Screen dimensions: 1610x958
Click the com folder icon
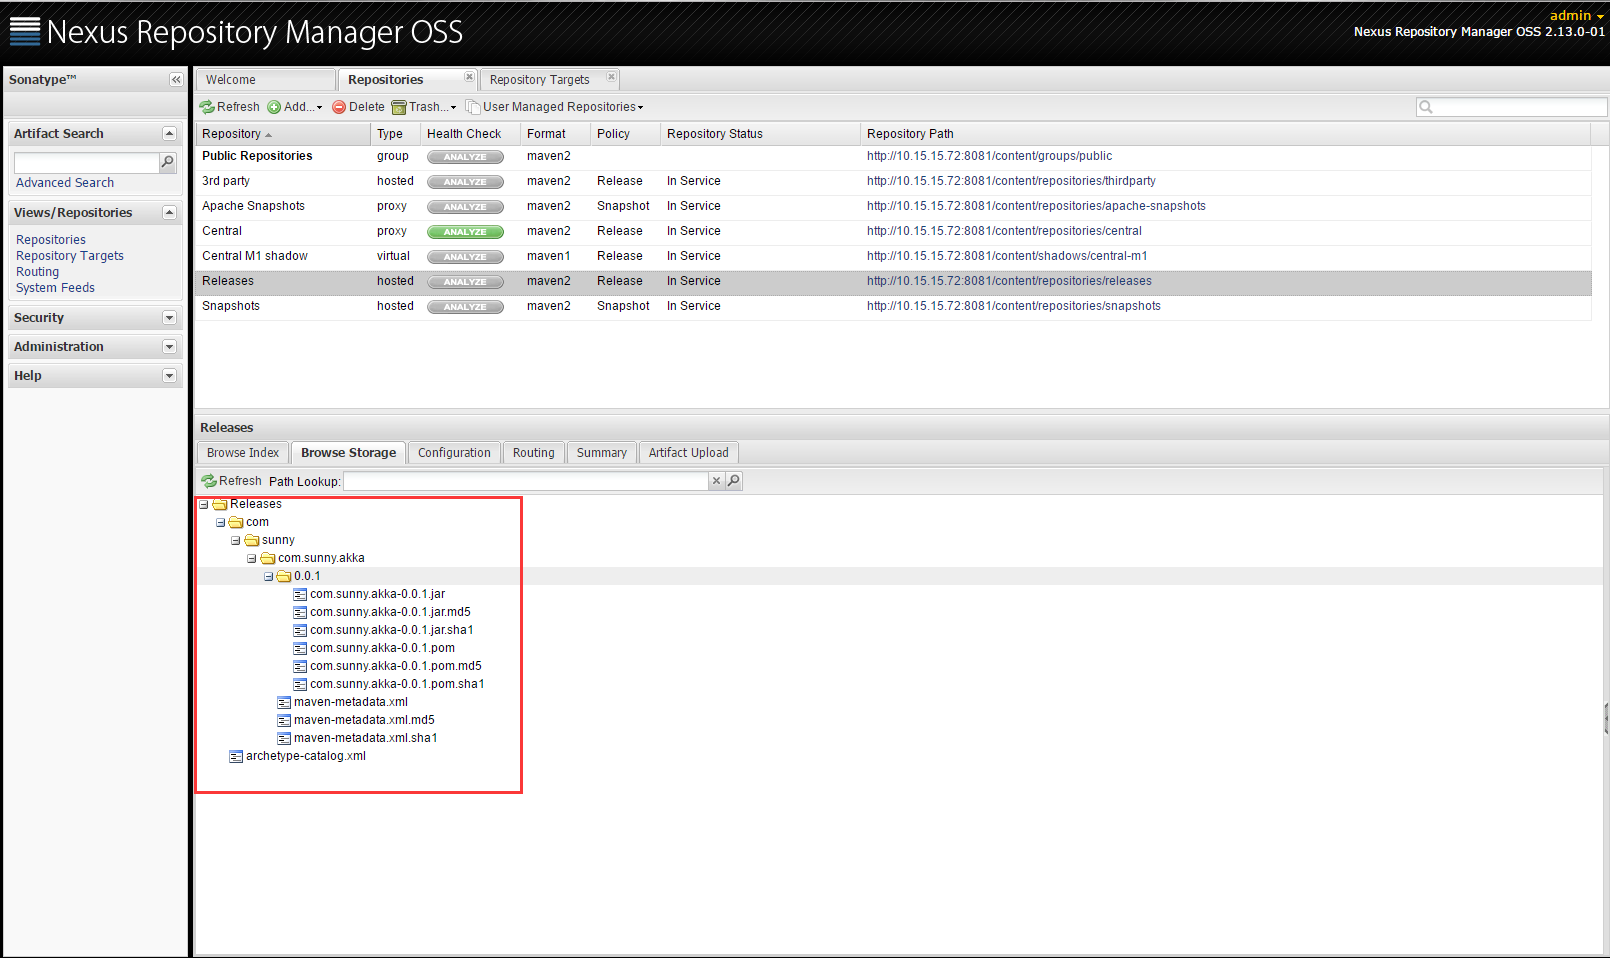pos(236,522)
